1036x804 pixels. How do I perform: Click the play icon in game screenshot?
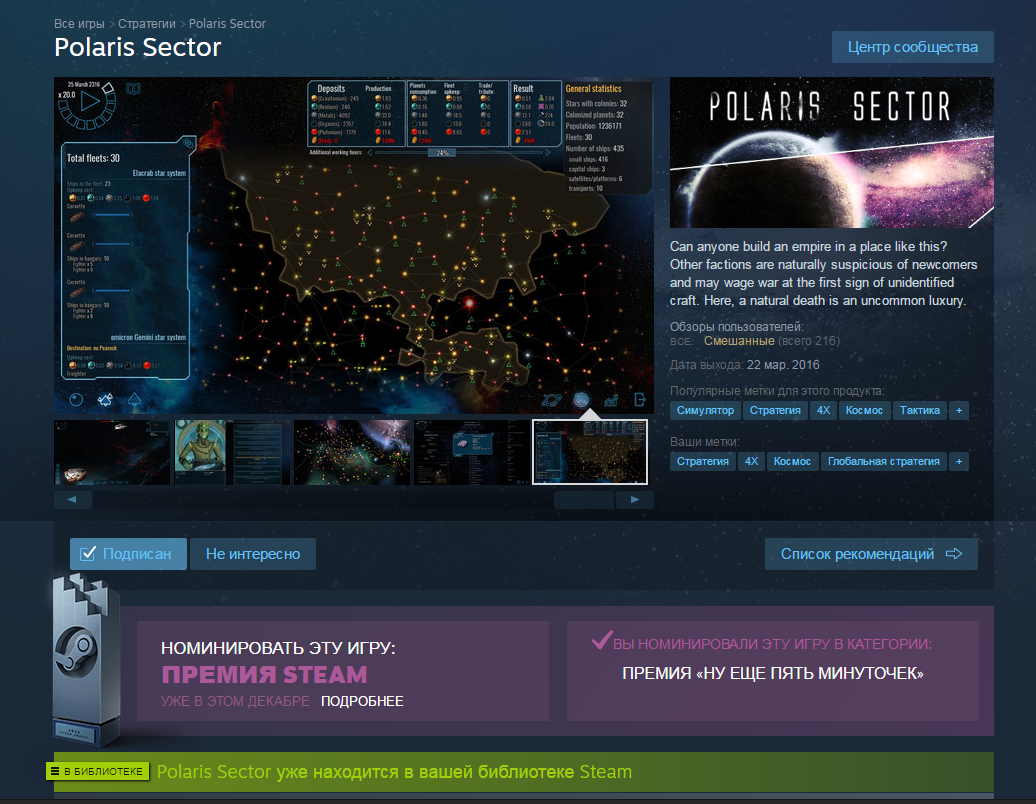90,102
